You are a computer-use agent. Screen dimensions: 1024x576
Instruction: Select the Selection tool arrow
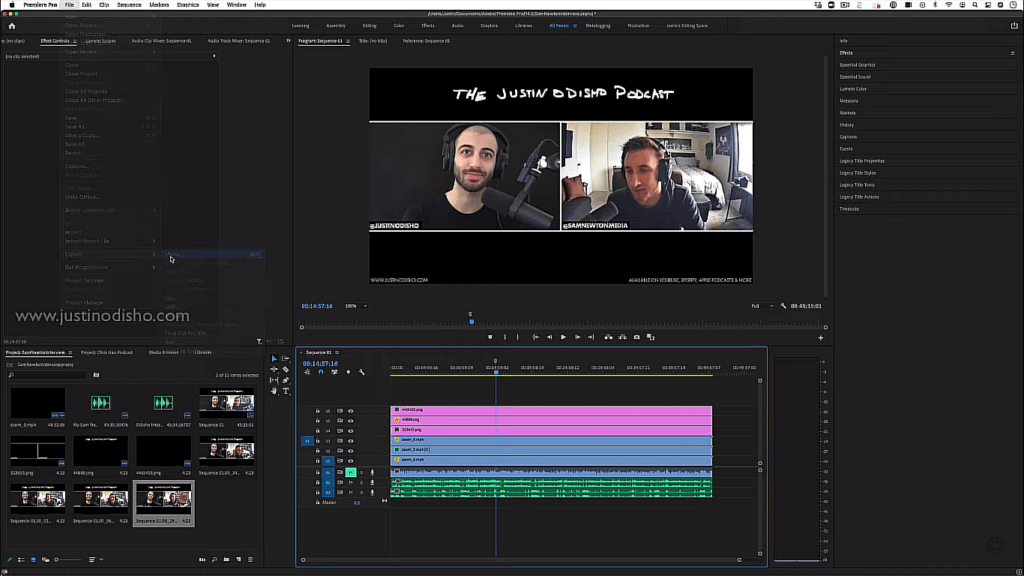point(274,359)
